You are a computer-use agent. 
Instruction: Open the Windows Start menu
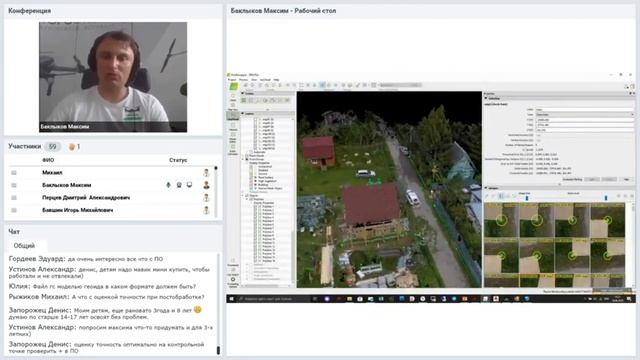click(231, 299)
